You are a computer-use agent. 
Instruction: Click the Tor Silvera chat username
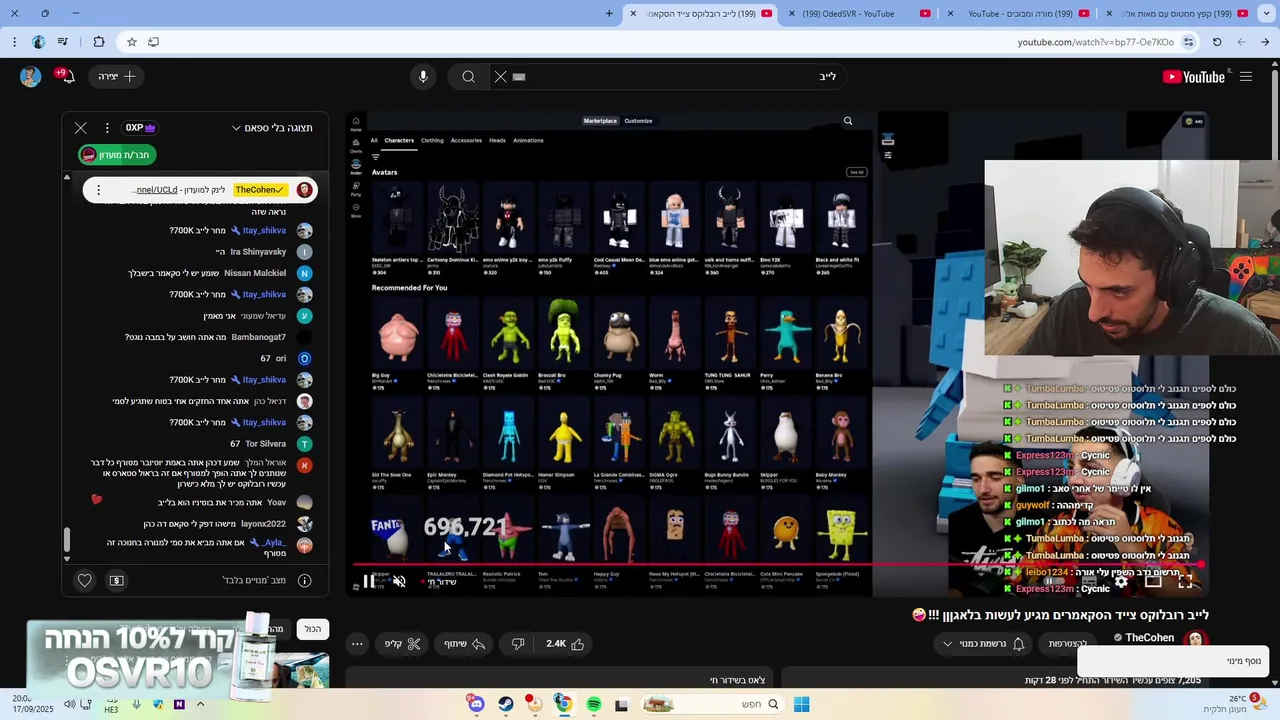pyautogui.click(x=266, y=444)
